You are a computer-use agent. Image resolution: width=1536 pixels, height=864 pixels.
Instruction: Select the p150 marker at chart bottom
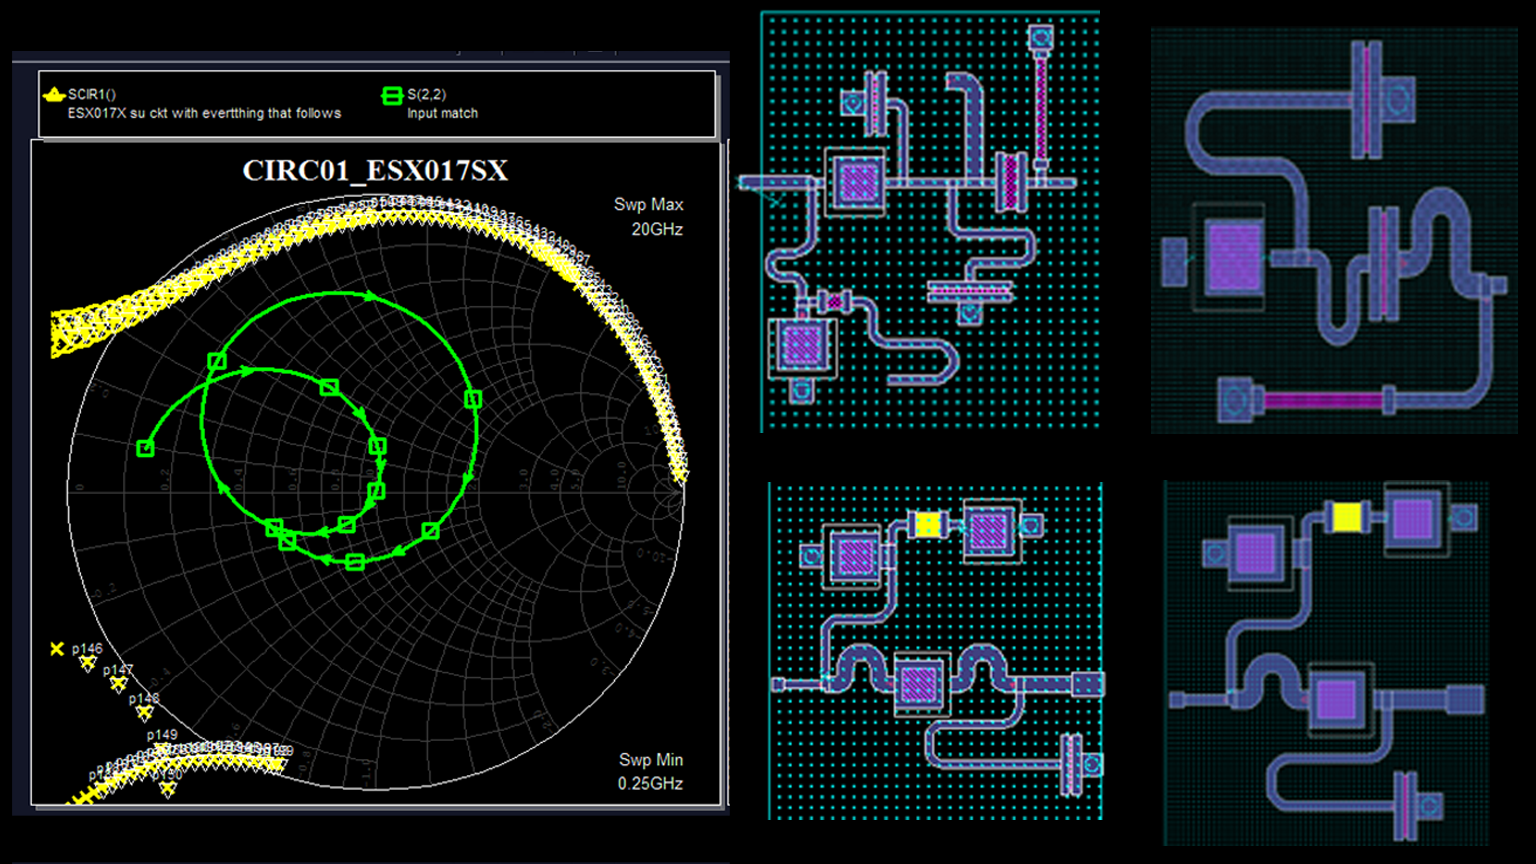(167, 789)
